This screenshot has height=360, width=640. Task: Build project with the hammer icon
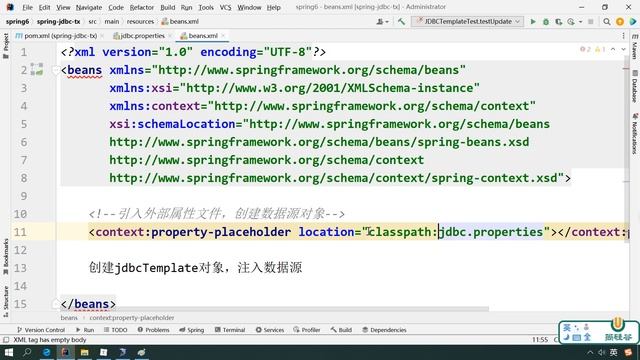(x=401, y=22)
